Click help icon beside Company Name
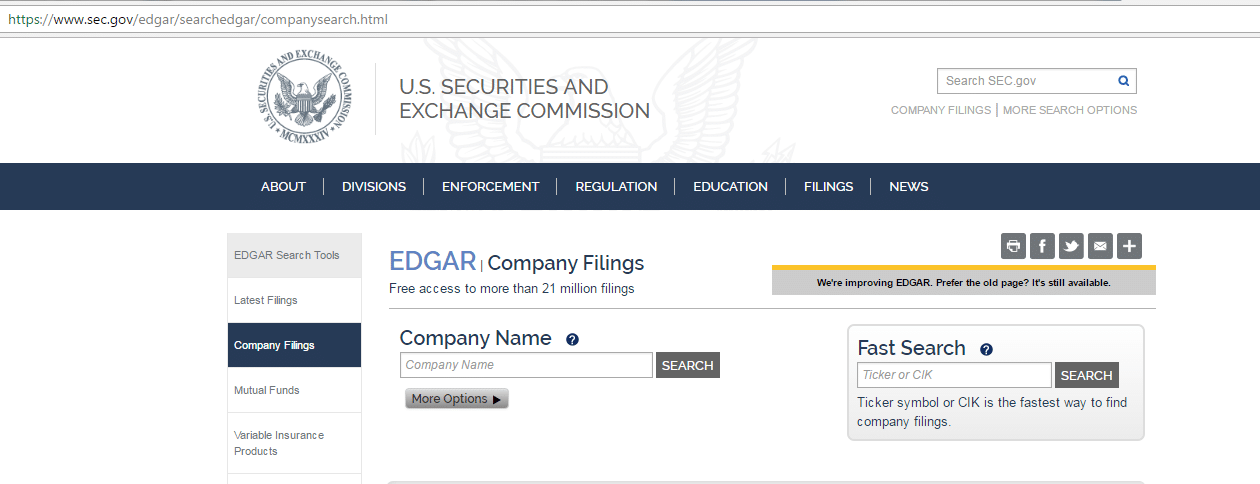Viewport: 1260px width, 484px height. click(x=572, y=340)
